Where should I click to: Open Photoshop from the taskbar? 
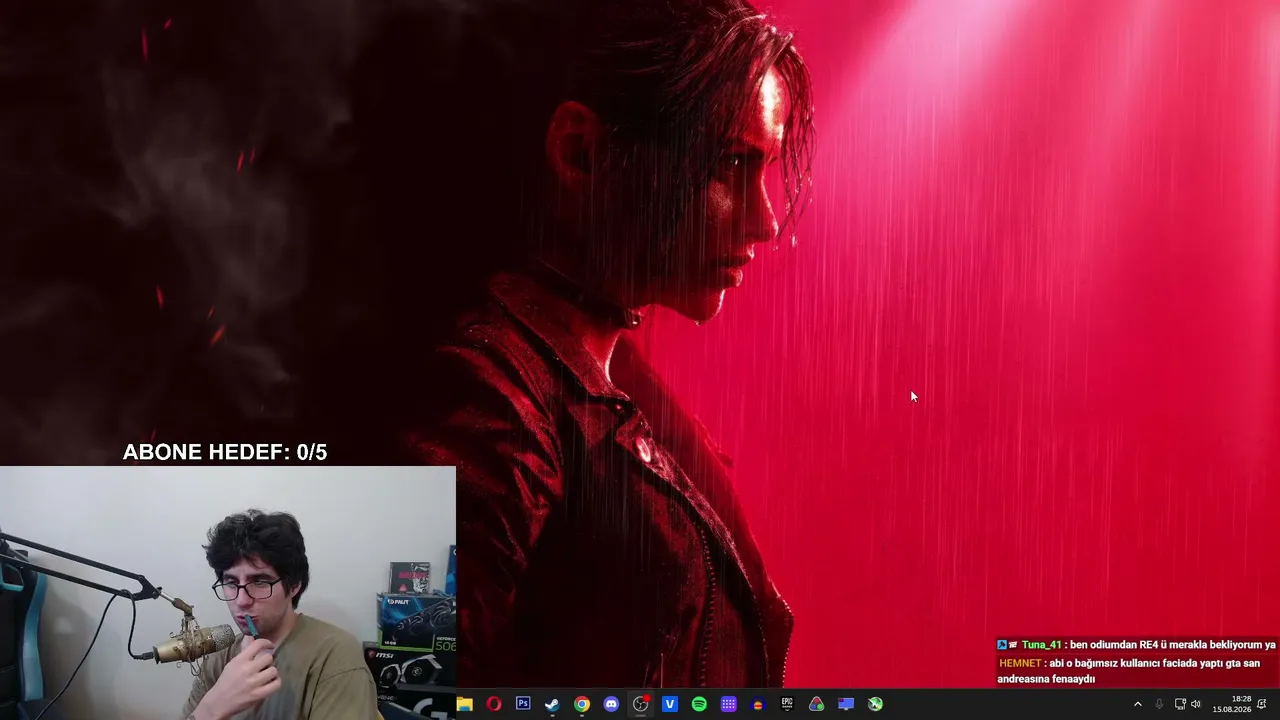point(523,704)
